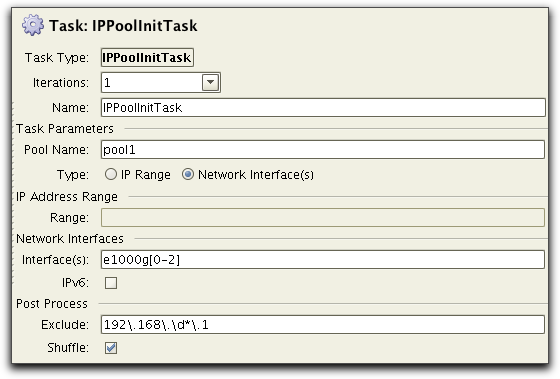Click the Network Interfaces section header
Image resolution: width=560 pixels, height=379 pixels.
coord(70,239)
